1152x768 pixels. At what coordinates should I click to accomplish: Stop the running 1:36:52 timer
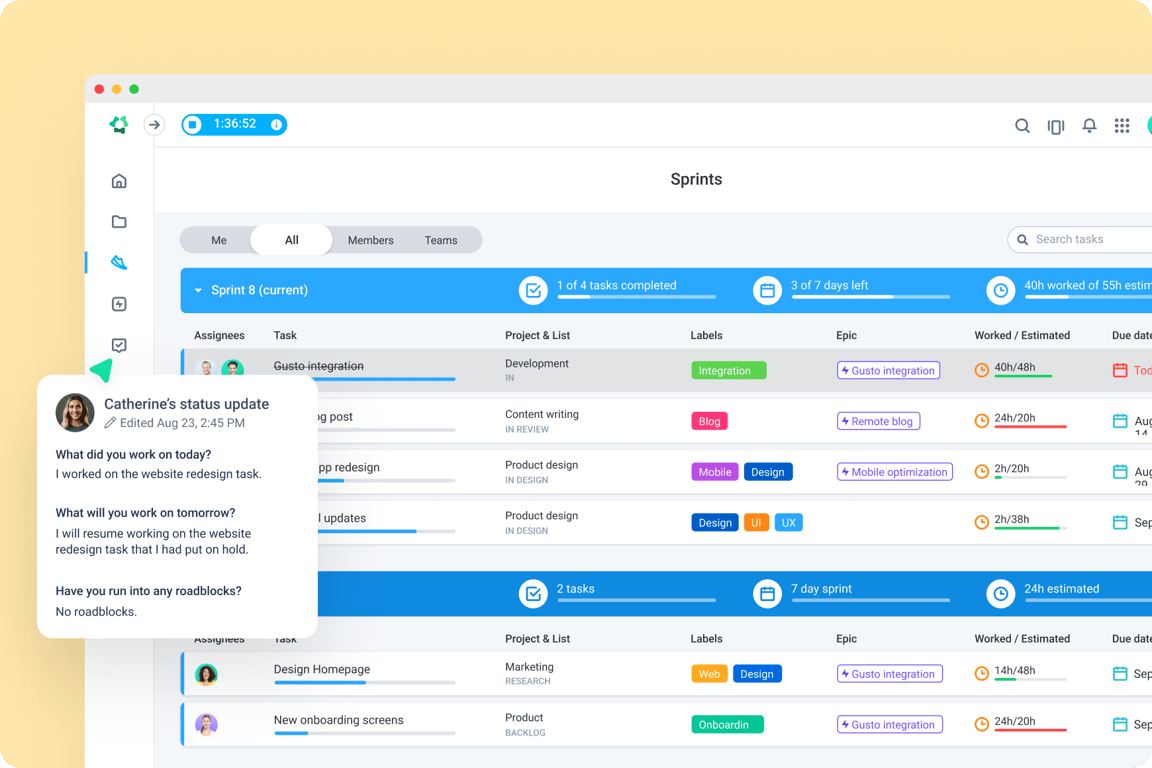point(193,124)
